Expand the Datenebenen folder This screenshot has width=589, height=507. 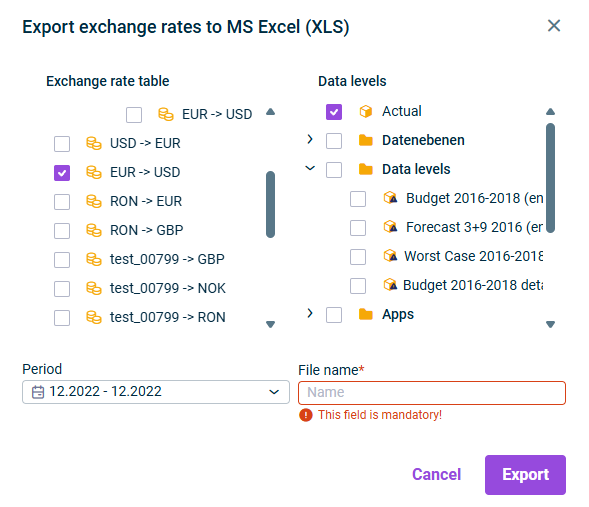(x=310, y=139)
